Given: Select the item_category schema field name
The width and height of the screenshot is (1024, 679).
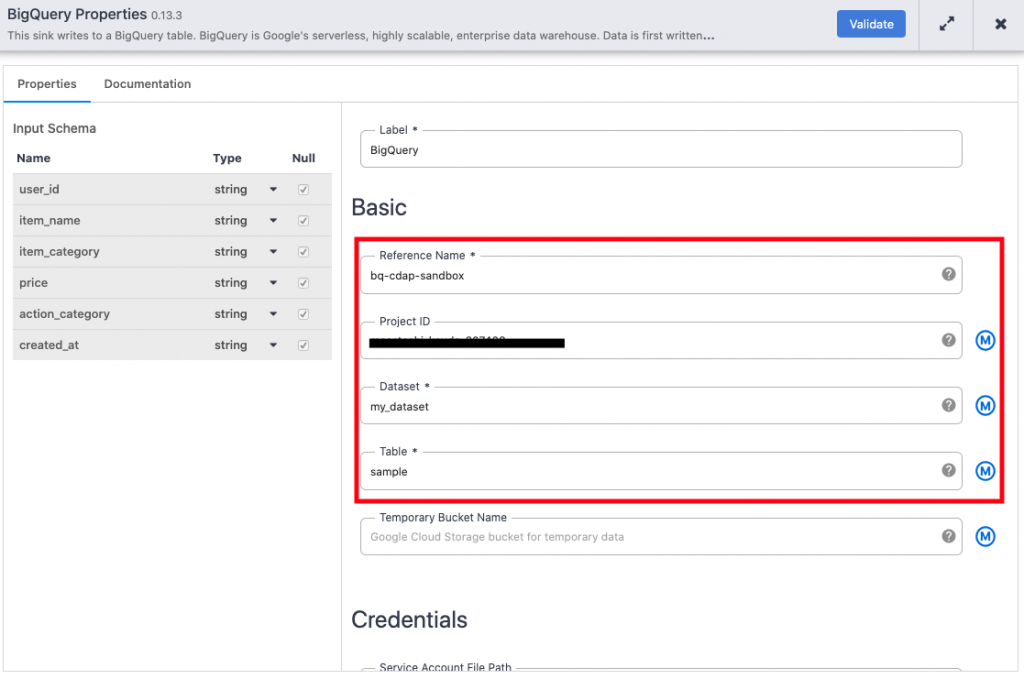Looking at the screenshot, I should 59,252.
